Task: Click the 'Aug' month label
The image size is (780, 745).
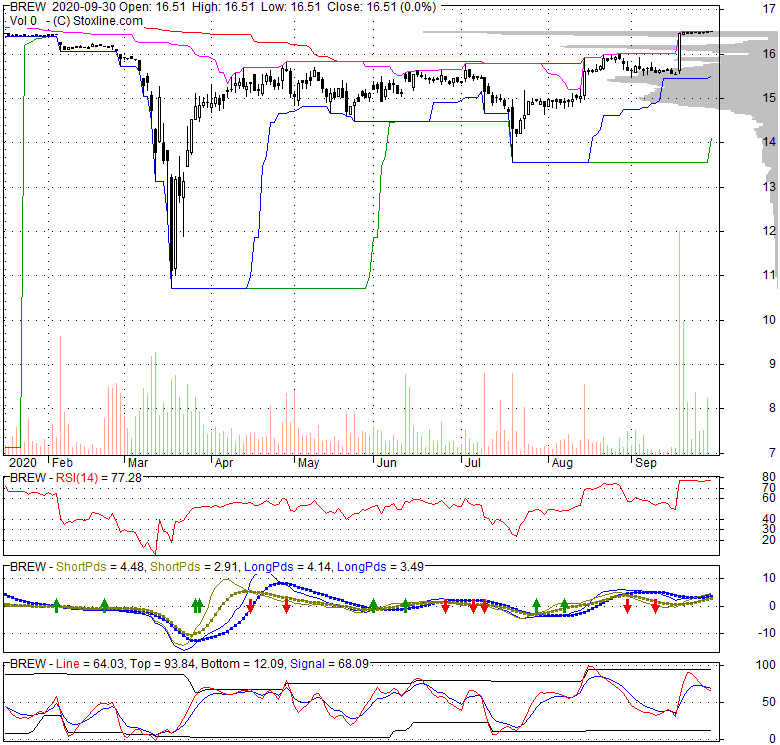Action: [562, 463]
